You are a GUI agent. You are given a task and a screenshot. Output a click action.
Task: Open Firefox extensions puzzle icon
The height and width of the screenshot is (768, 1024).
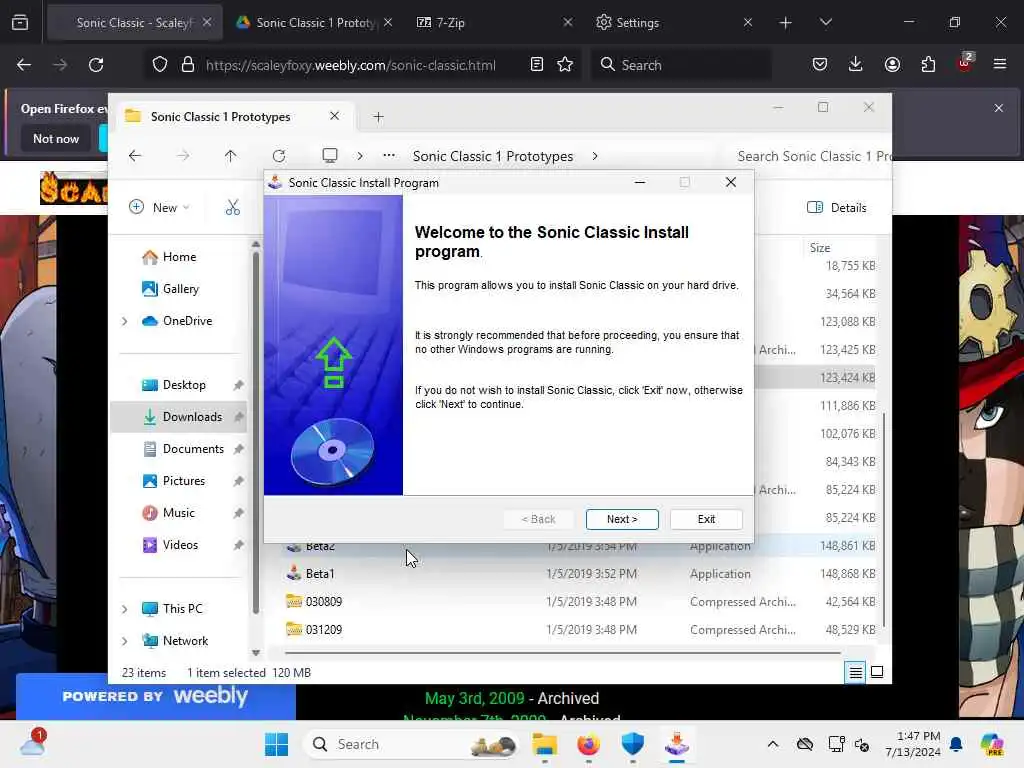[928, 64]
